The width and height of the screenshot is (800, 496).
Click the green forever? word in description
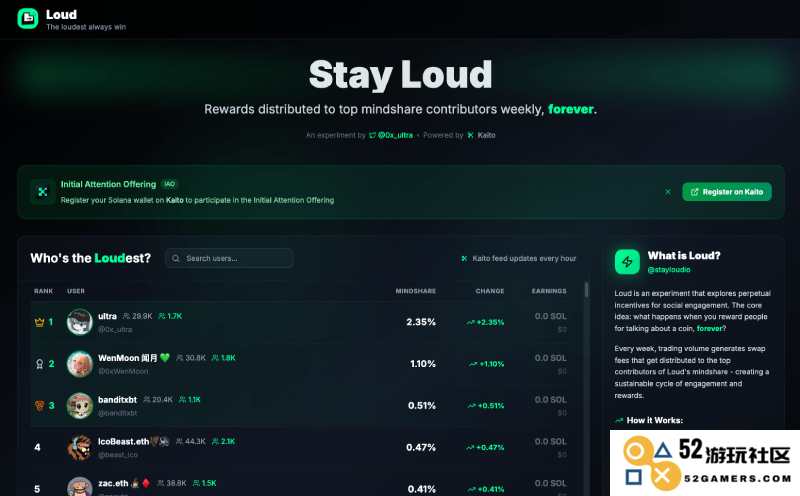(711, 329)
